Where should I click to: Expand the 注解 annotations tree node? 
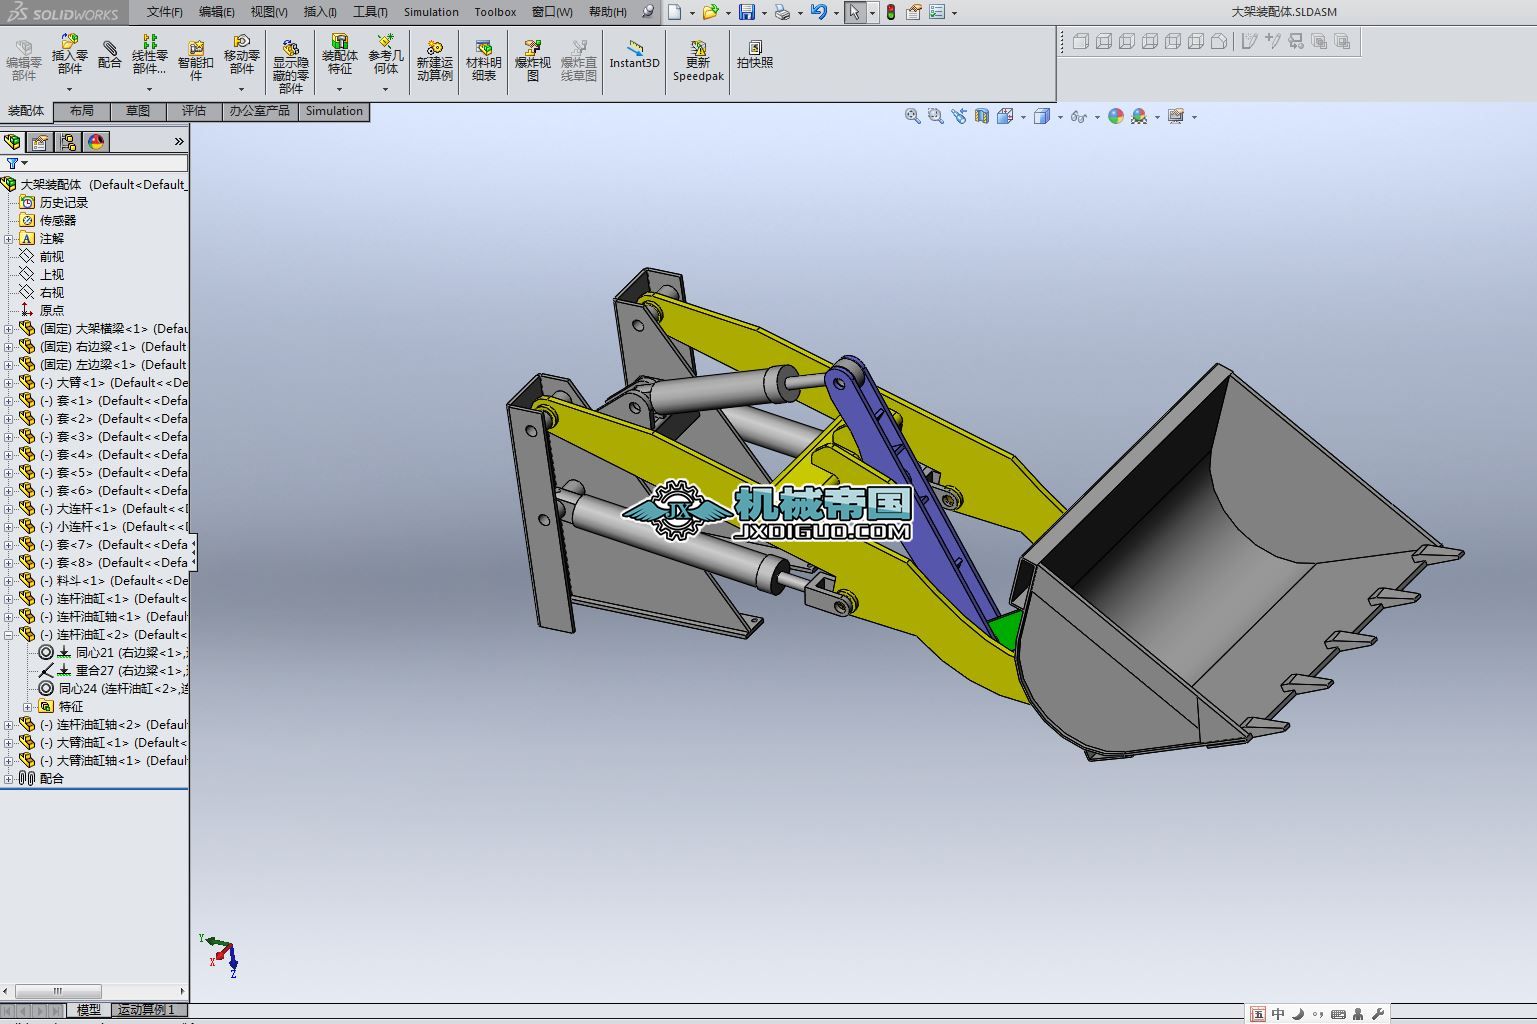(x=9, y=239)
